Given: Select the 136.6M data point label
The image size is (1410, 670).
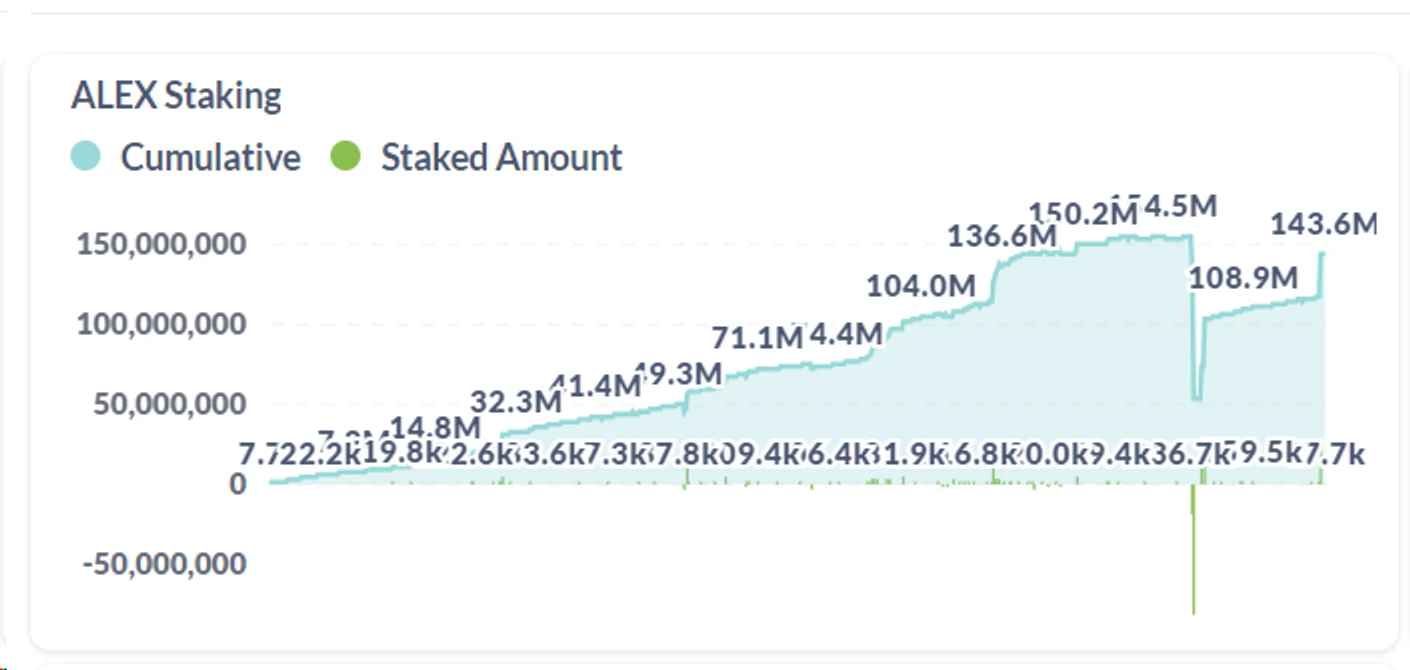Looking at the screenshot, I should coord(1002,236).
